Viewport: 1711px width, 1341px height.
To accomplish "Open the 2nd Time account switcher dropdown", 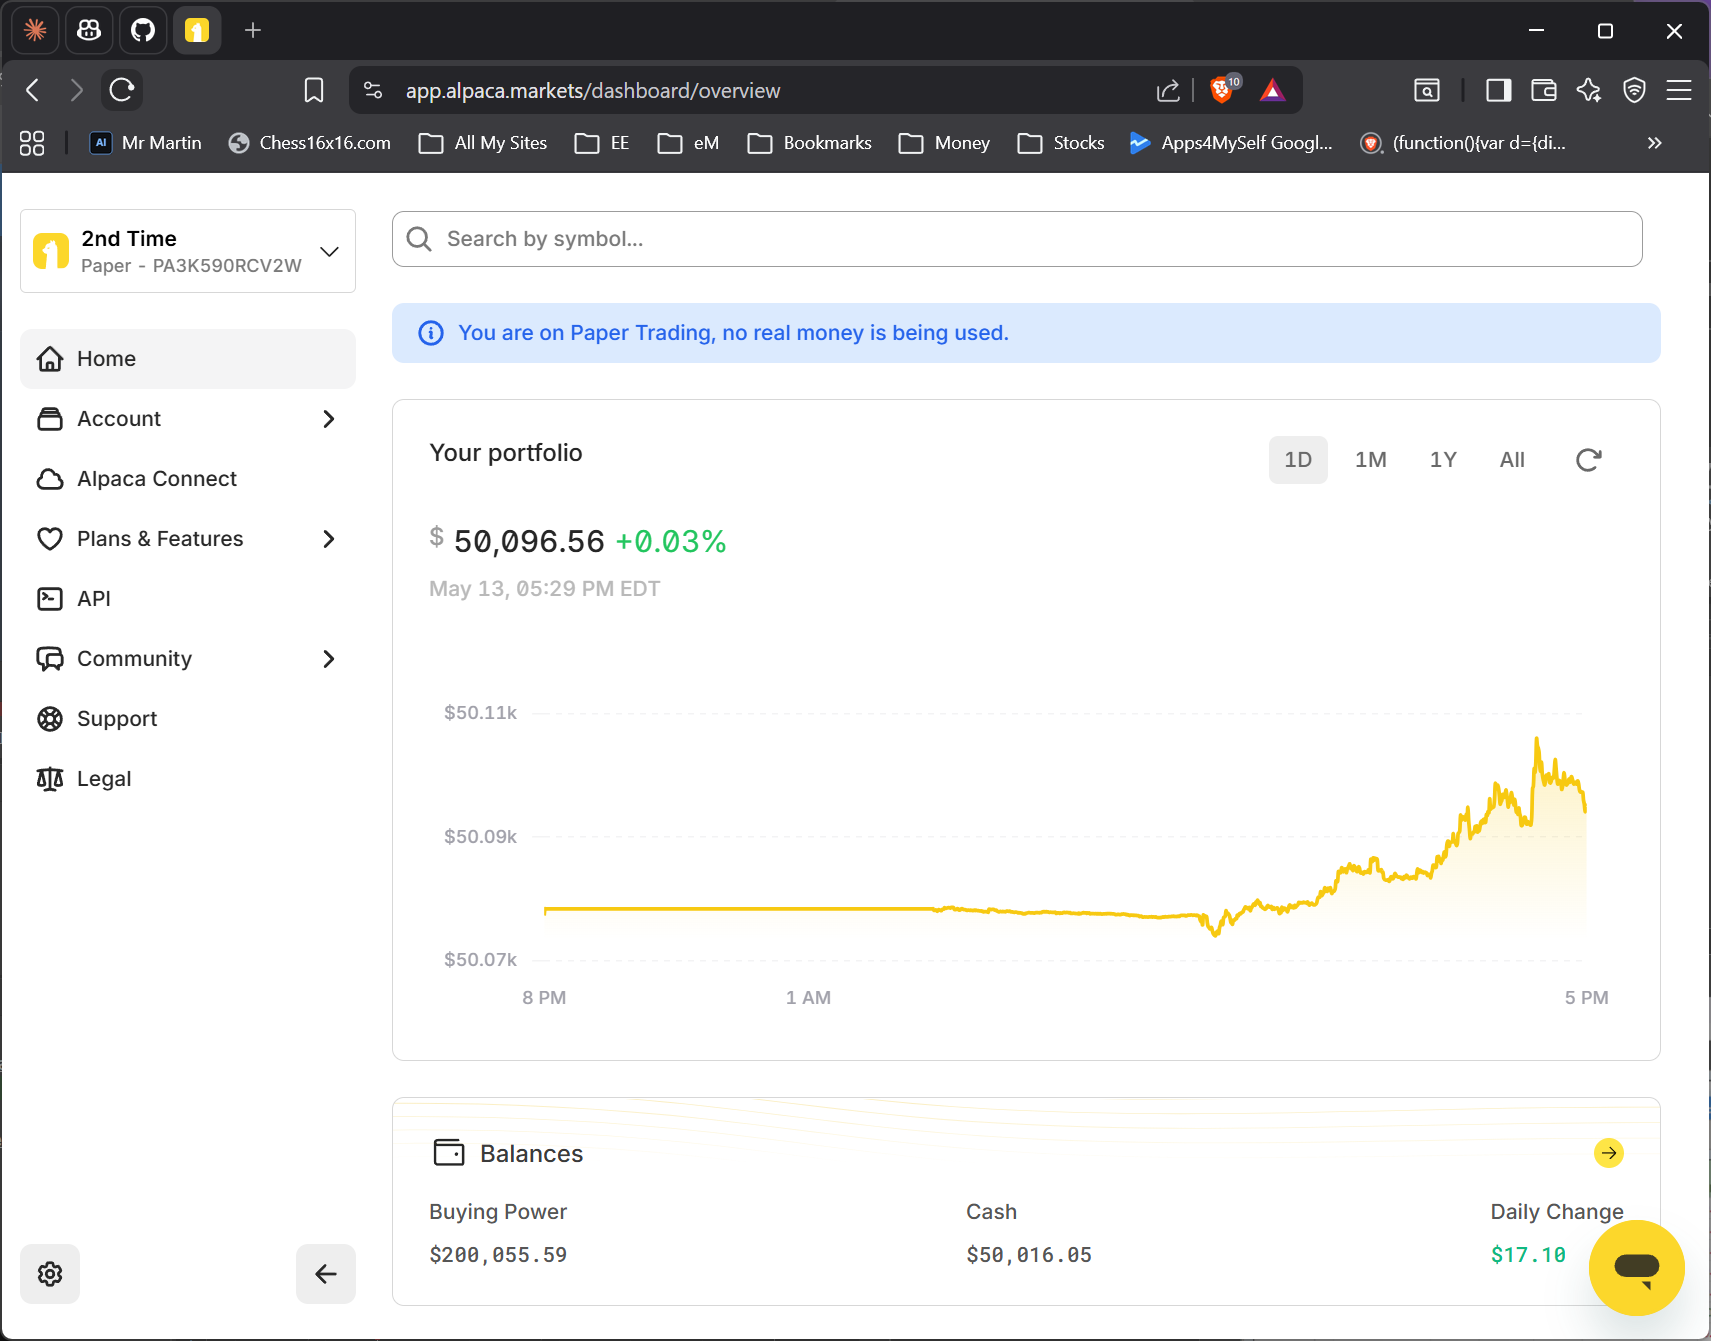I will [188, 251].
